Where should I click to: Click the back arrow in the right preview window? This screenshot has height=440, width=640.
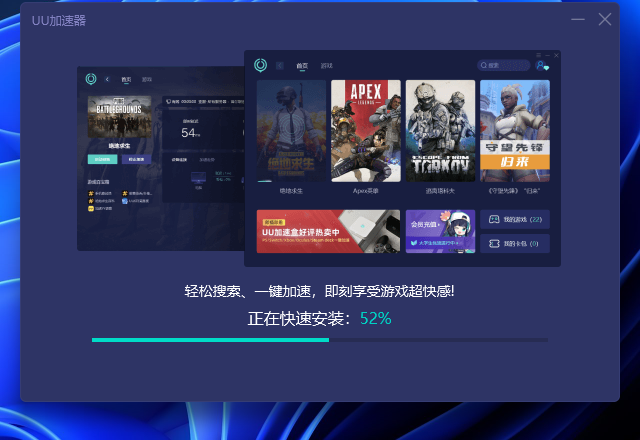pos(280,66)
